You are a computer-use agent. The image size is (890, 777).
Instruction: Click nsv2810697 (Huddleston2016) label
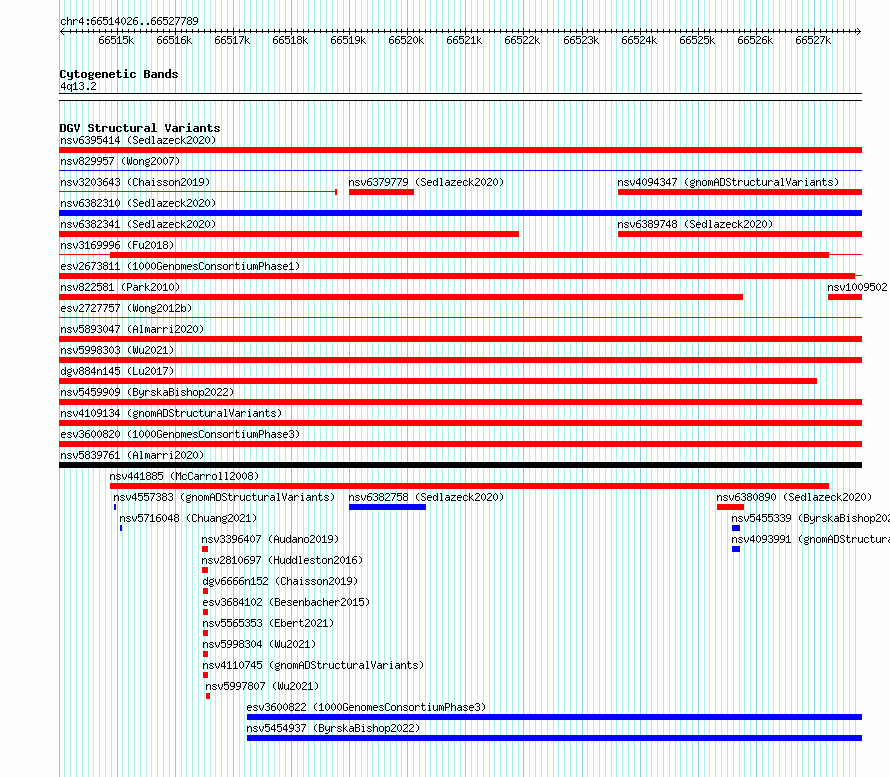click(x=282, y=560)
